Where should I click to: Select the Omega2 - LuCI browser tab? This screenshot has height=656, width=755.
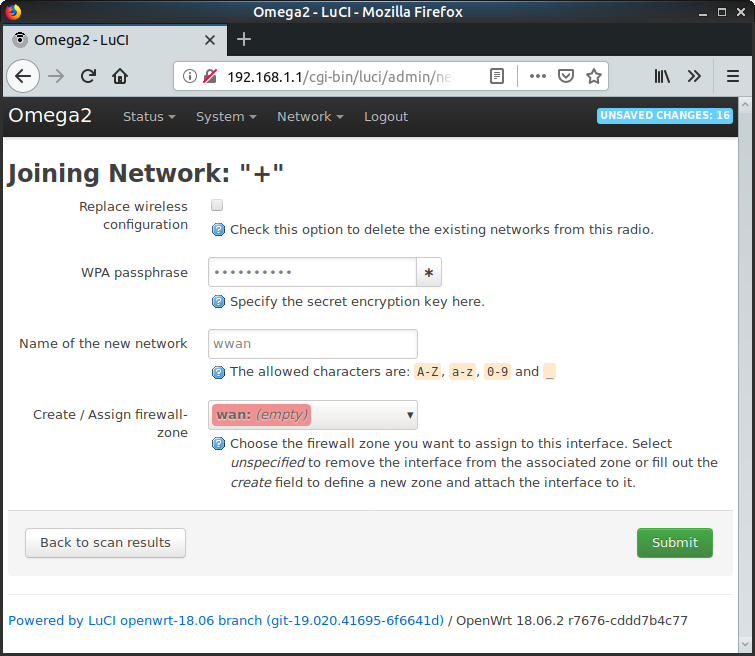[x=115, y=40]
